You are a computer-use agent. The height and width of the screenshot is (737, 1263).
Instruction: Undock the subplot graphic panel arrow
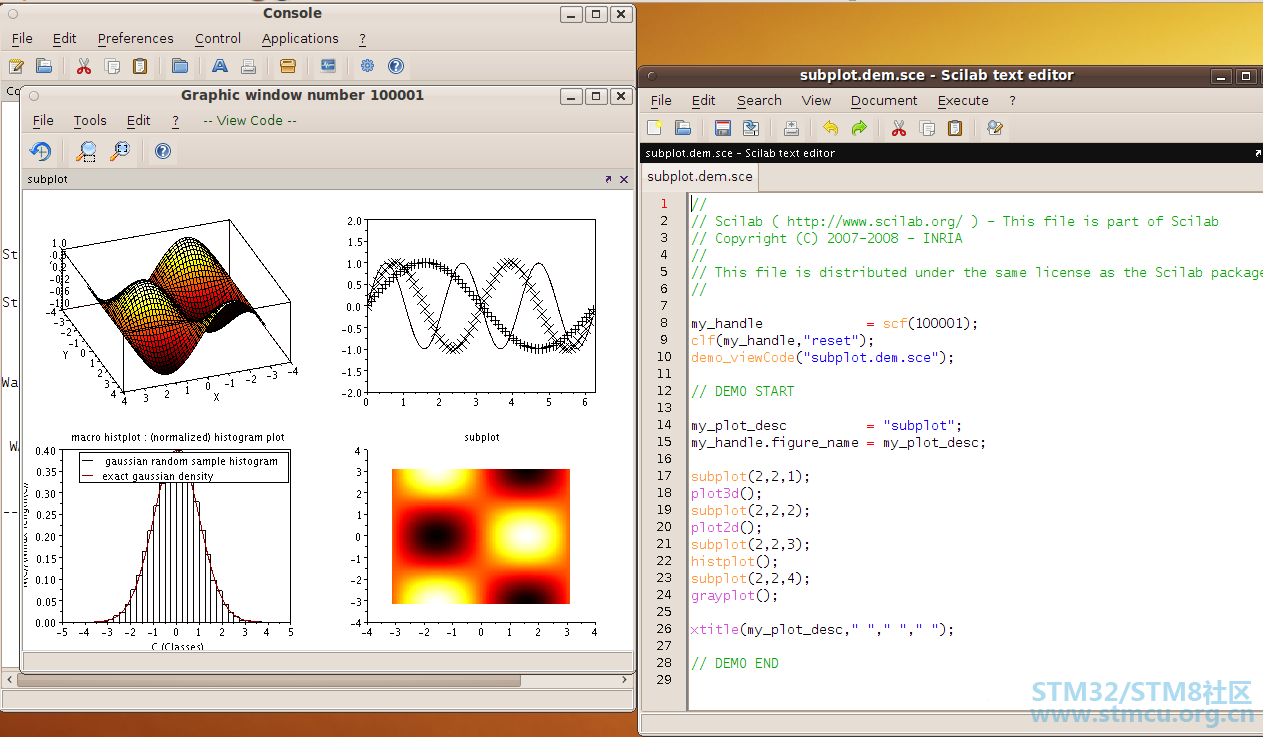(x=608, y=179)
